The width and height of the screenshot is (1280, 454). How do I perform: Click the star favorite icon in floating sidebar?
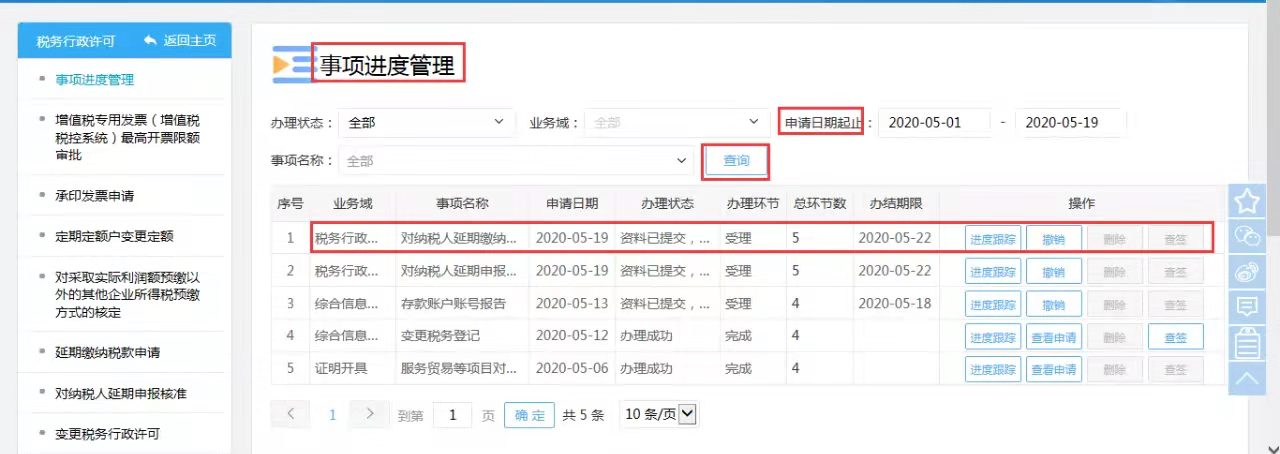tap(1246, 202)
